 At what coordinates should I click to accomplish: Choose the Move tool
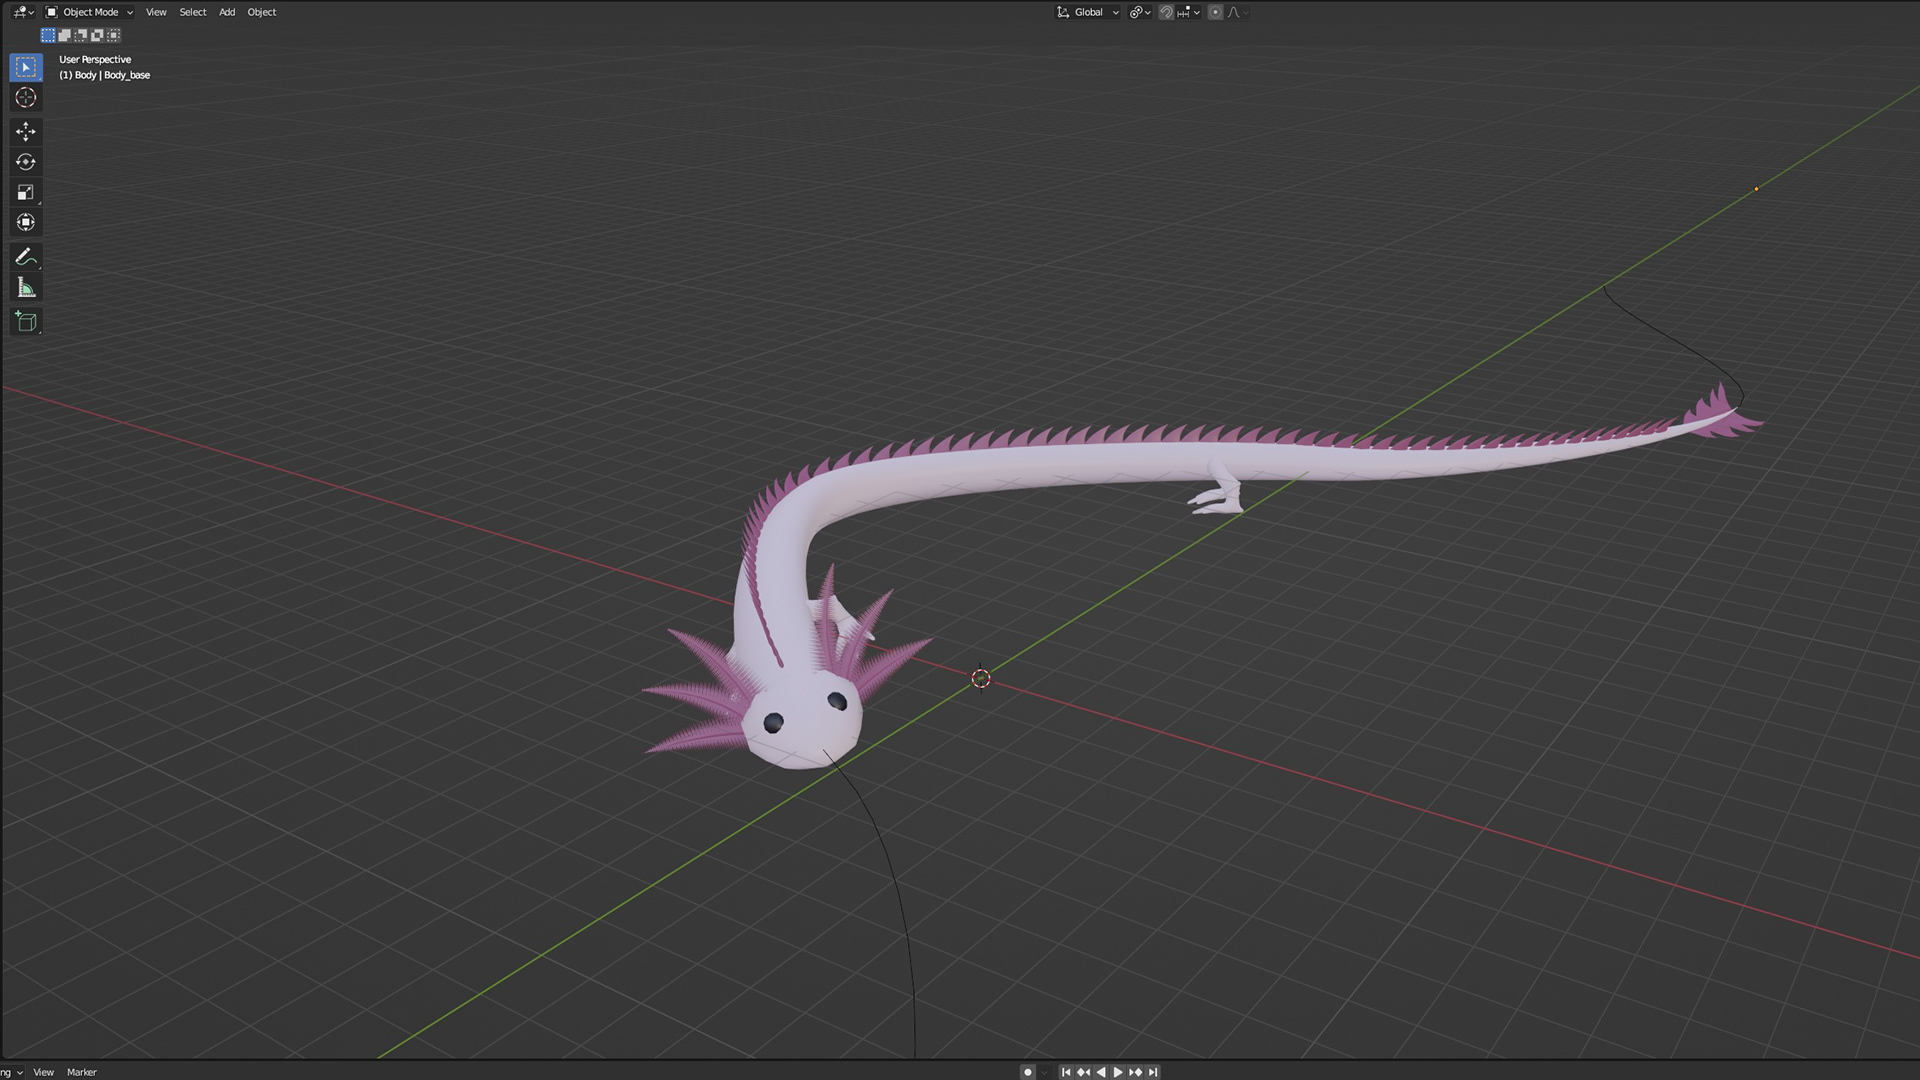(26, 131)
